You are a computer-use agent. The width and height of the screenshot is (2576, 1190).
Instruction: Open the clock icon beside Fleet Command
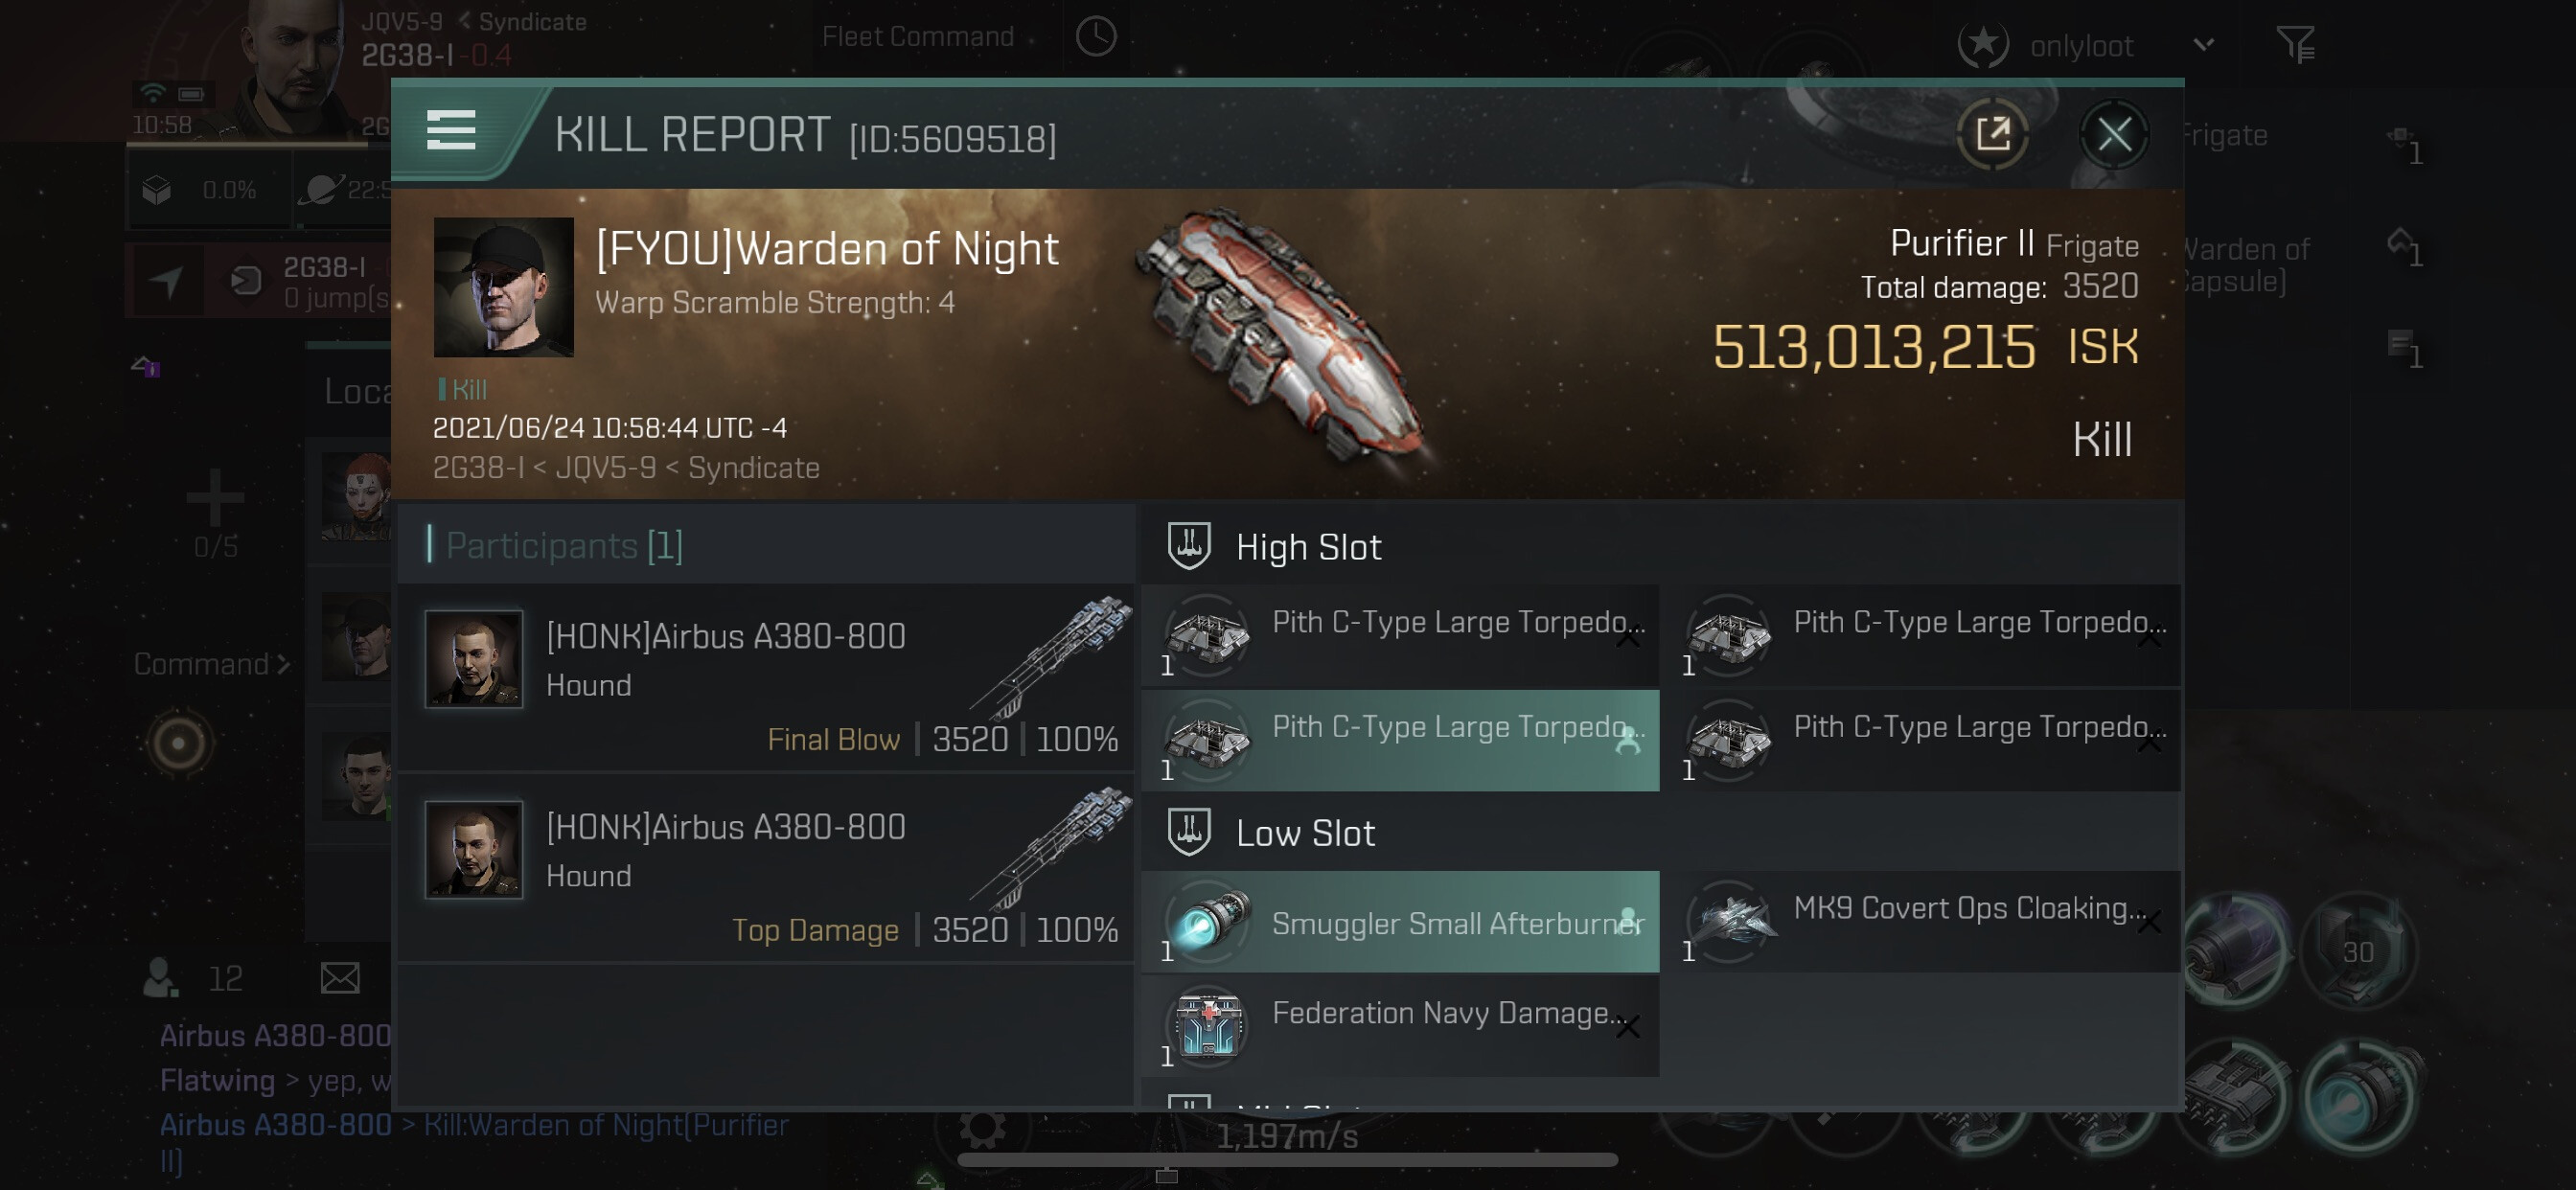[1096, 37]
